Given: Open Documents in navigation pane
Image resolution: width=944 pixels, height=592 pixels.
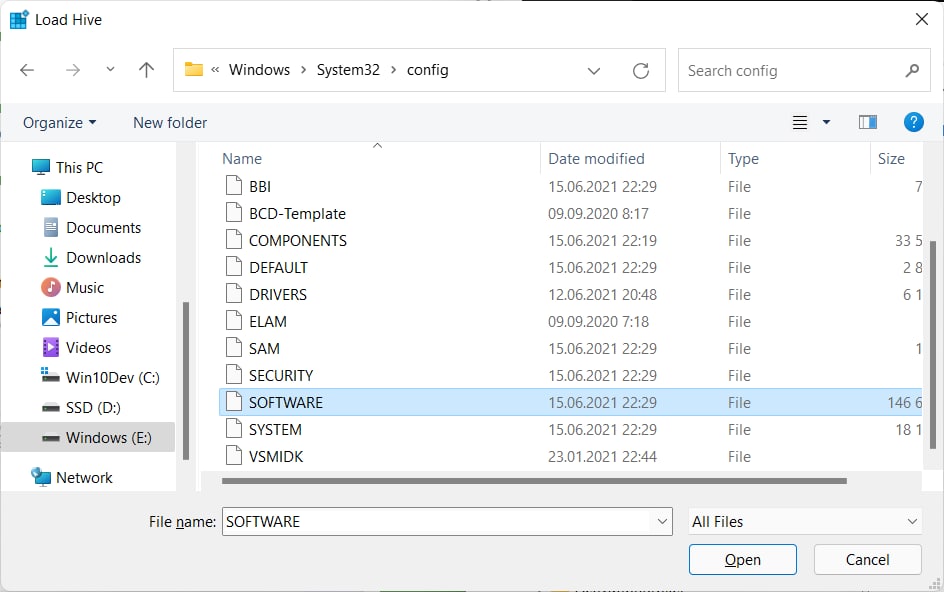Looking at the screenshot, I should (91, 228).
